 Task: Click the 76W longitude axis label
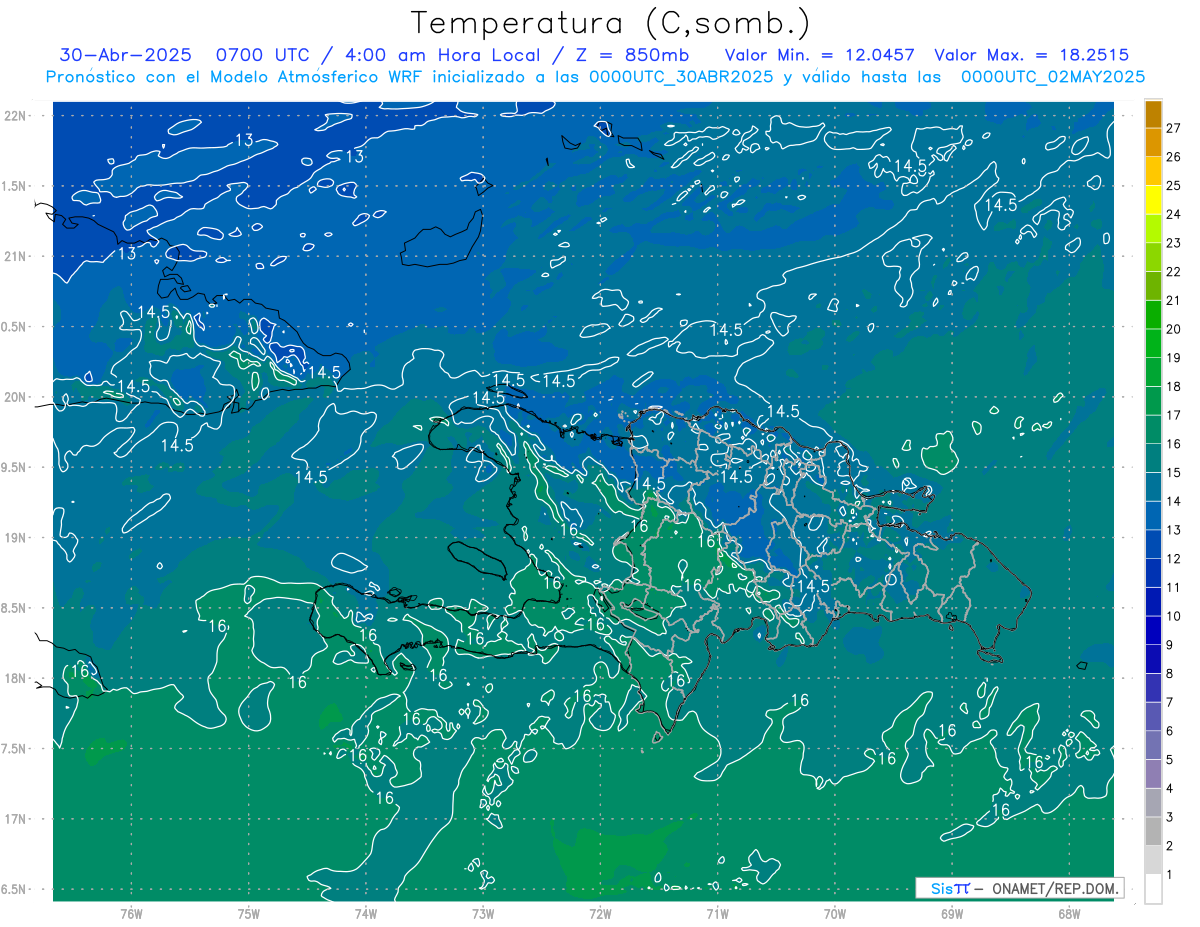tap(131, 914)
